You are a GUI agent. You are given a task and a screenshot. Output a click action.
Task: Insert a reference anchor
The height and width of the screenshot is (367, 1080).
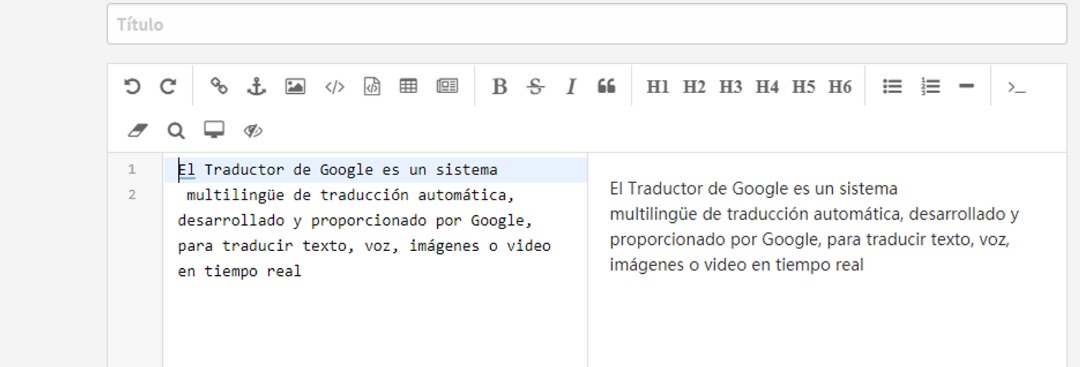pyautogui.click(x=256, y=87)
